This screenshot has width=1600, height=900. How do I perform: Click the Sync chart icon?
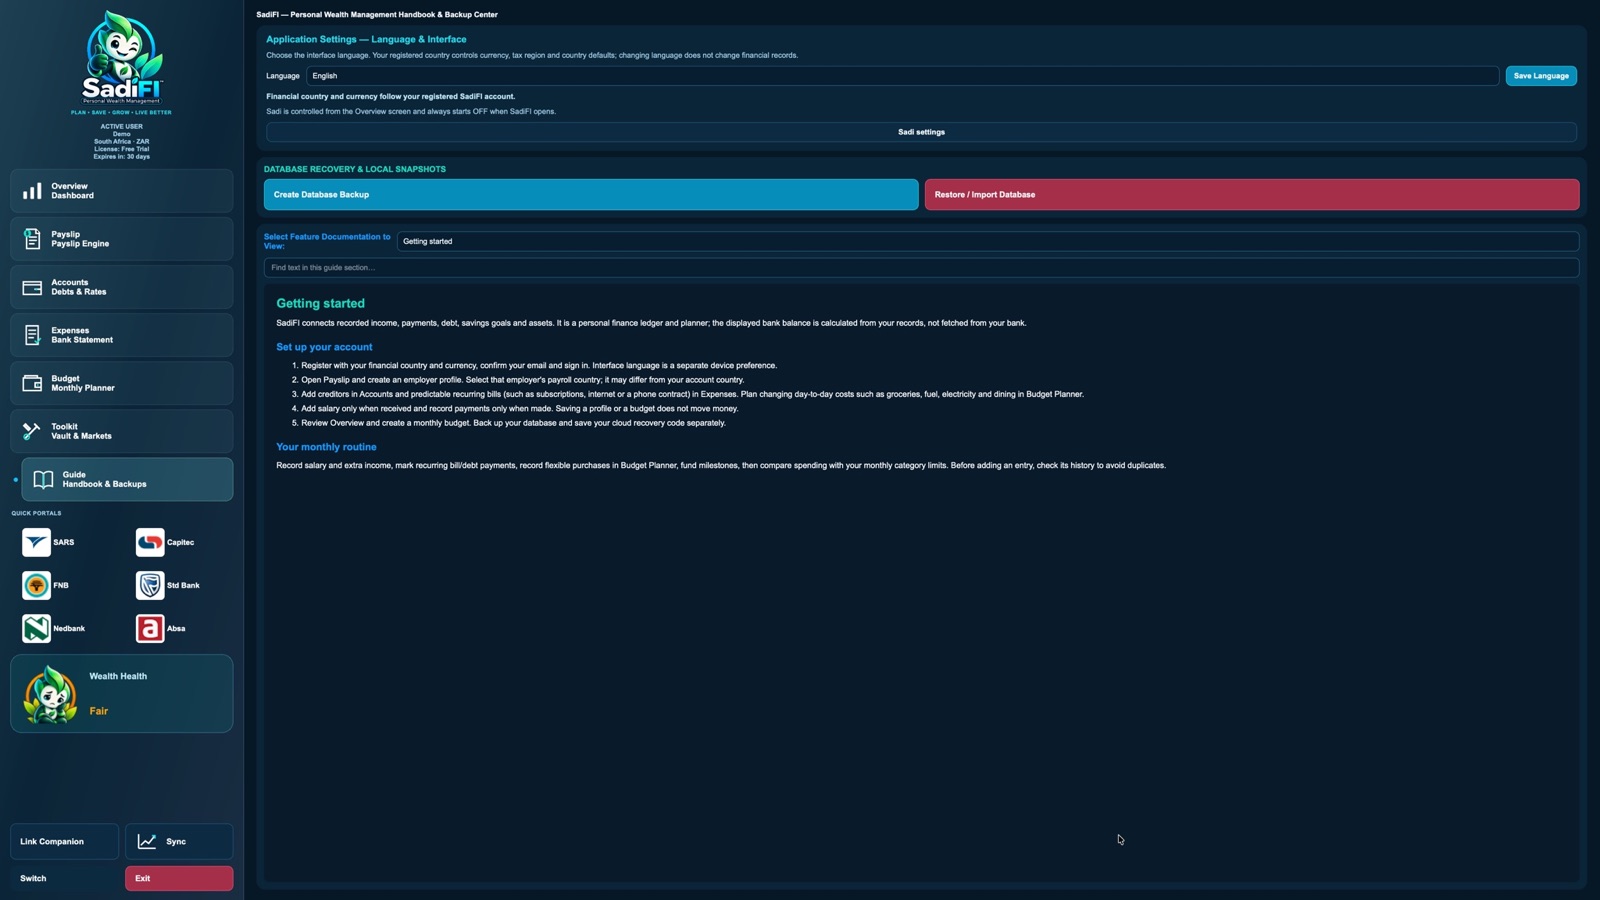click(x=147, y=841)
